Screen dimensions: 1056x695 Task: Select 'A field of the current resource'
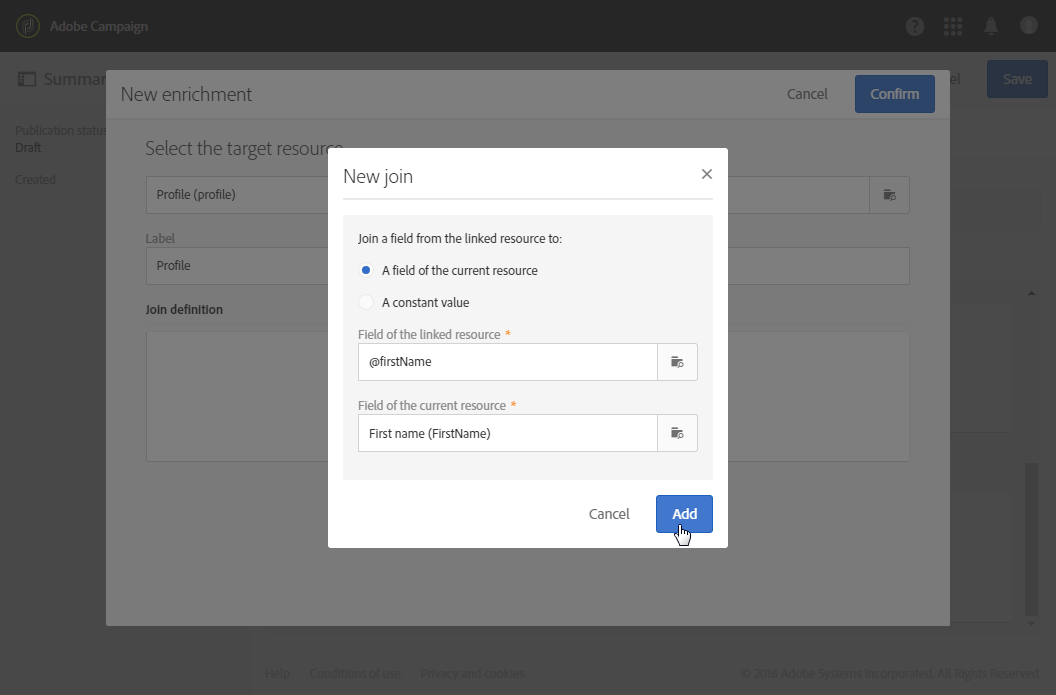(x=366, y=270)
